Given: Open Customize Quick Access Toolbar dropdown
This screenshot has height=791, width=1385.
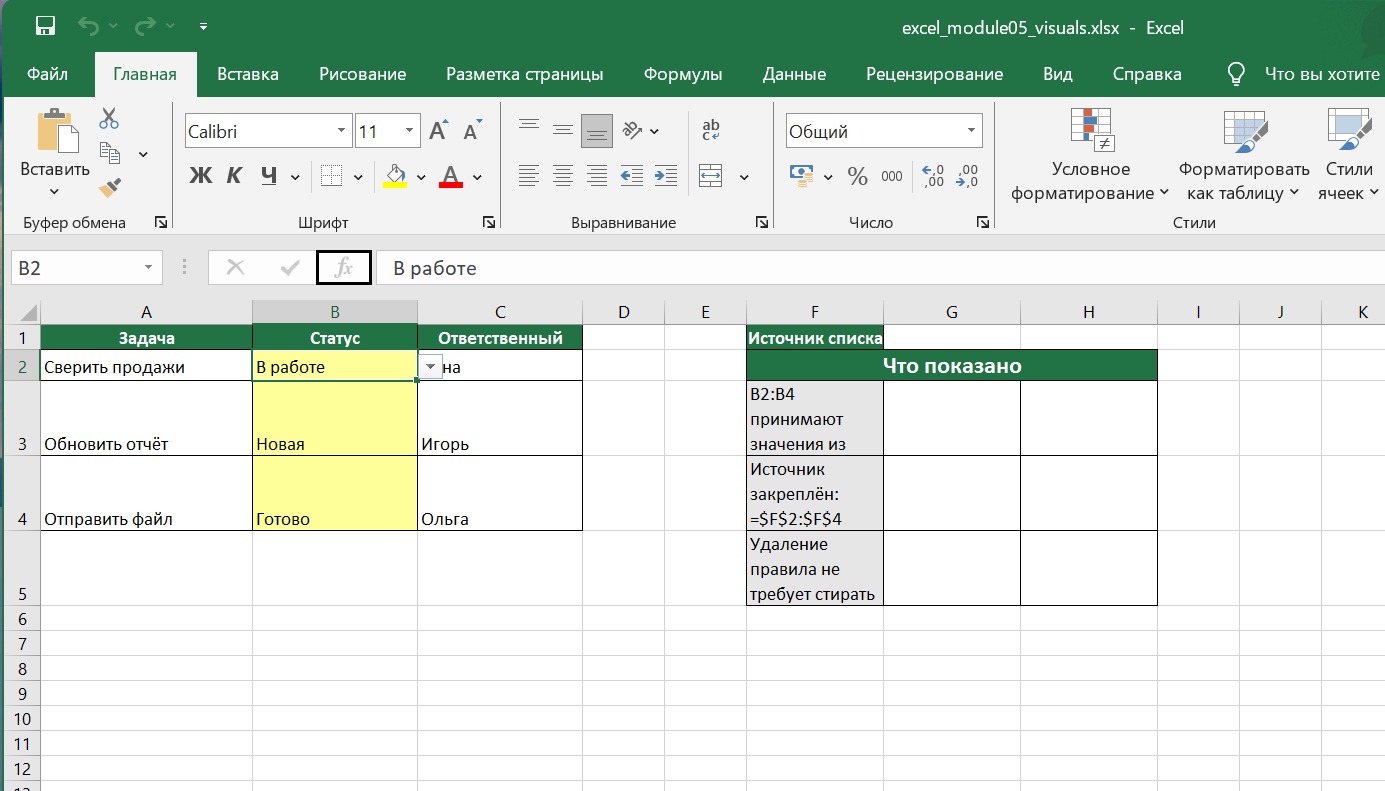Looking at the screenshot, I should 204,27.
